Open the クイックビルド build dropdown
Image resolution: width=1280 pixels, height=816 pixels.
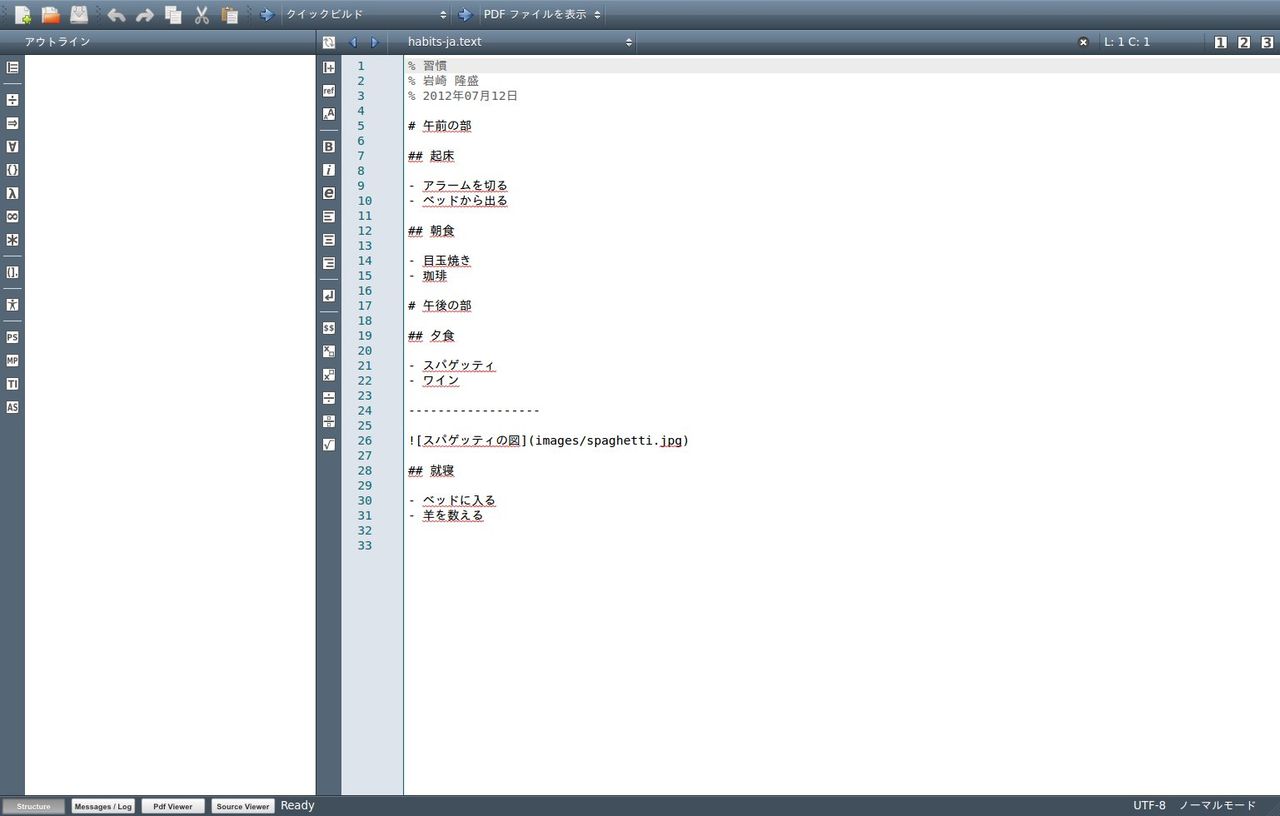coord(366,15)
